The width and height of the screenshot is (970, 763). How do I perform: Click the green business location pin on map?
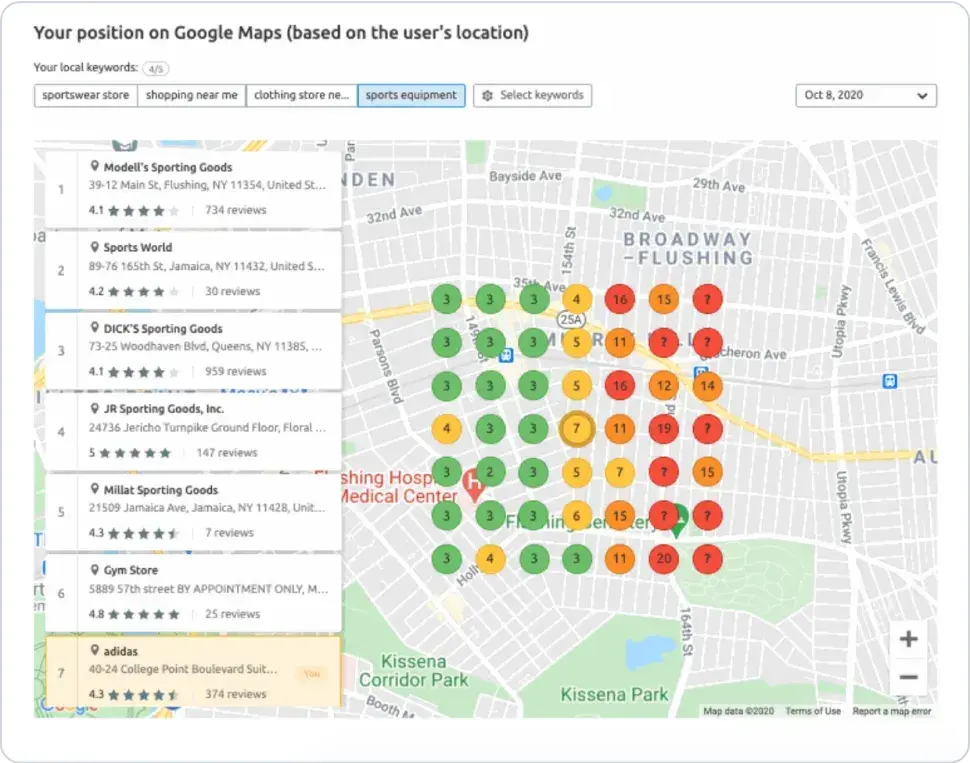click(x=678, y=519)
